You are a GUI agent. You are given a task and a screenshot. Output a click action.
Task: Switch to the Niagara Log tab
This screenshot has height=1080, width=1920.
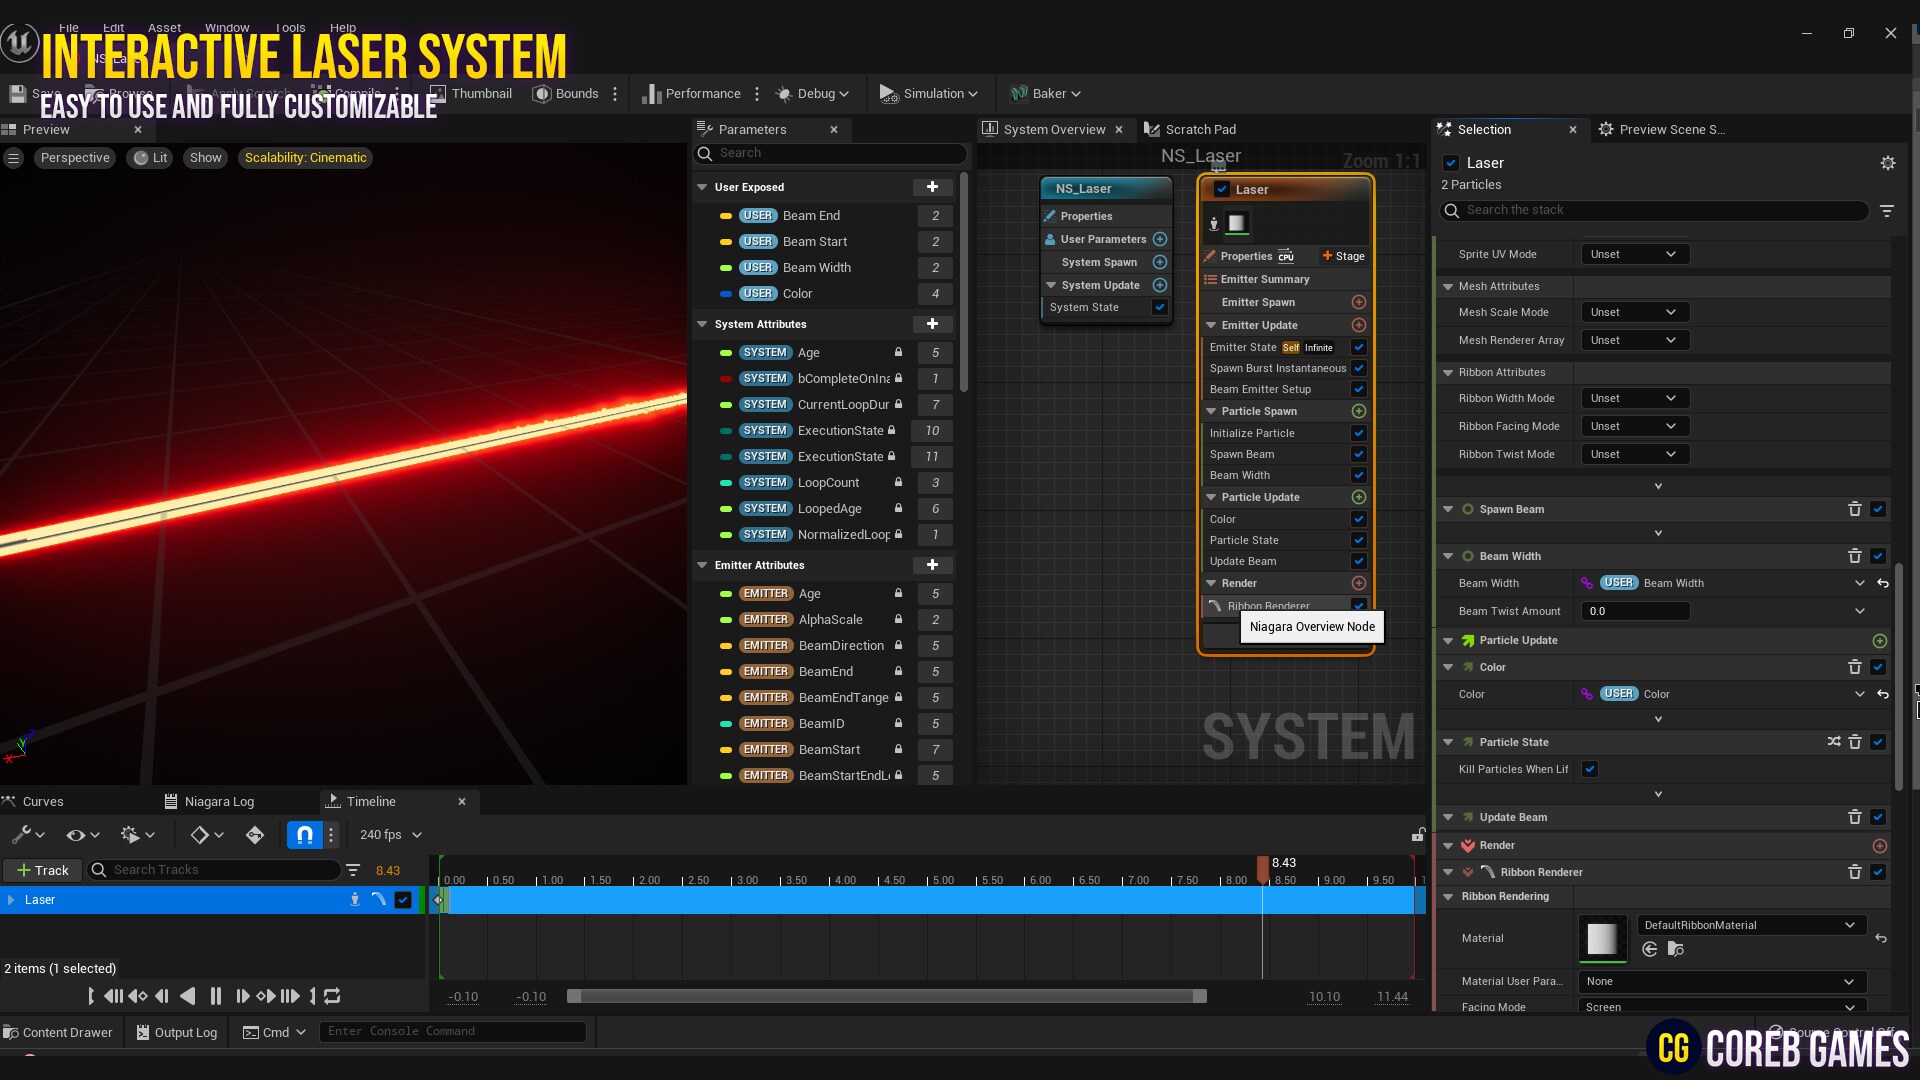coord(220,800)
